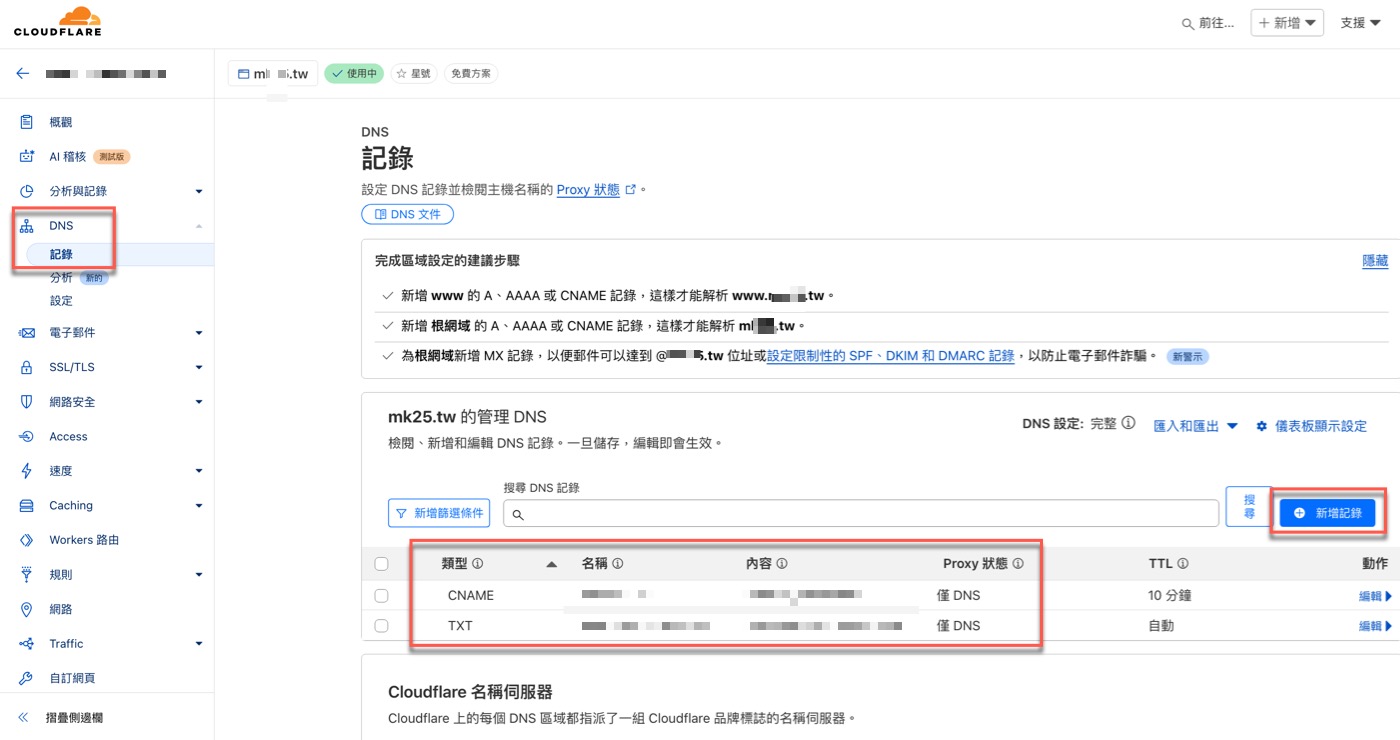Click the 速度 lightning icon
Screen dimensions: 1400x740
[28, 471]
